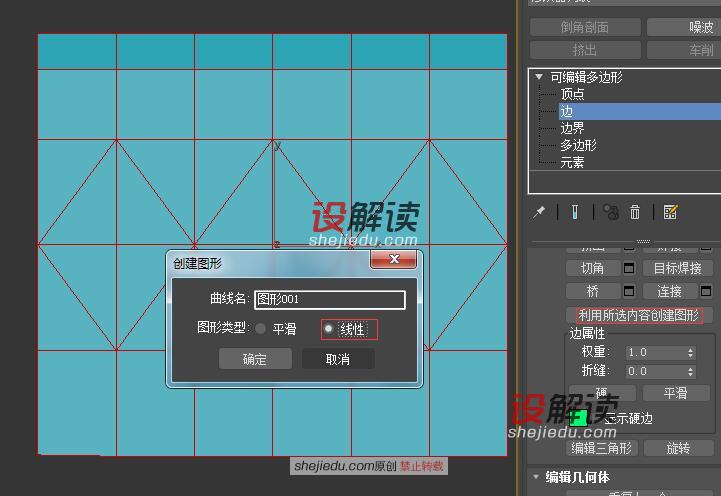Click the 编辑三角形 button
Screen dimensions: 721x496
point(602,448)
